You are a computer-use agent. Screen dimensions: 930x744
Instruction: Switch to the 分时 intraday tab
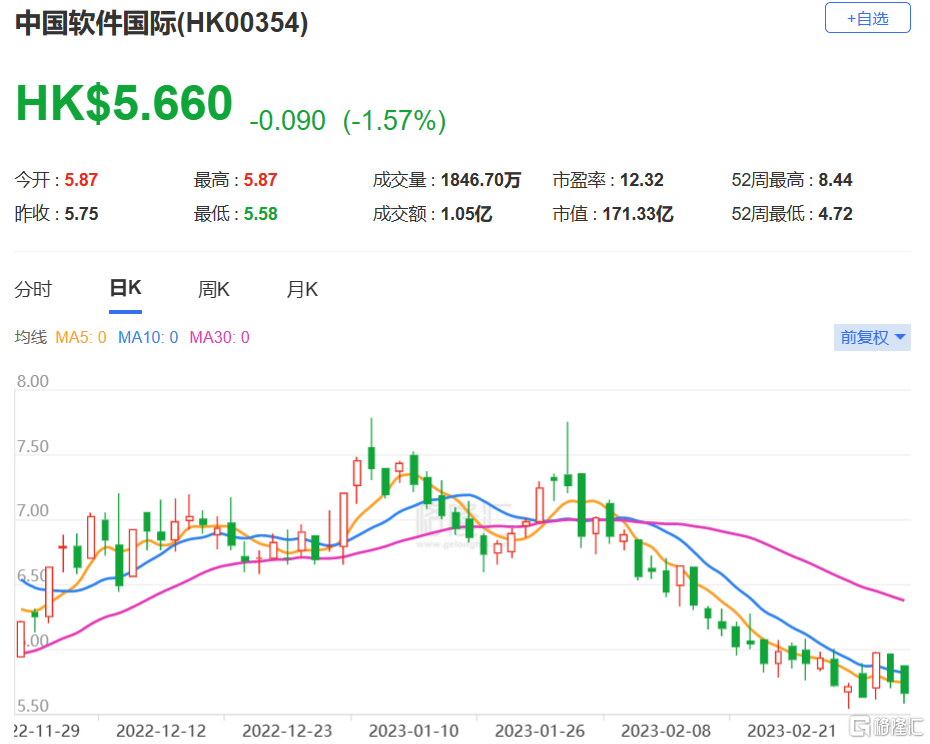tap(33, 290)
